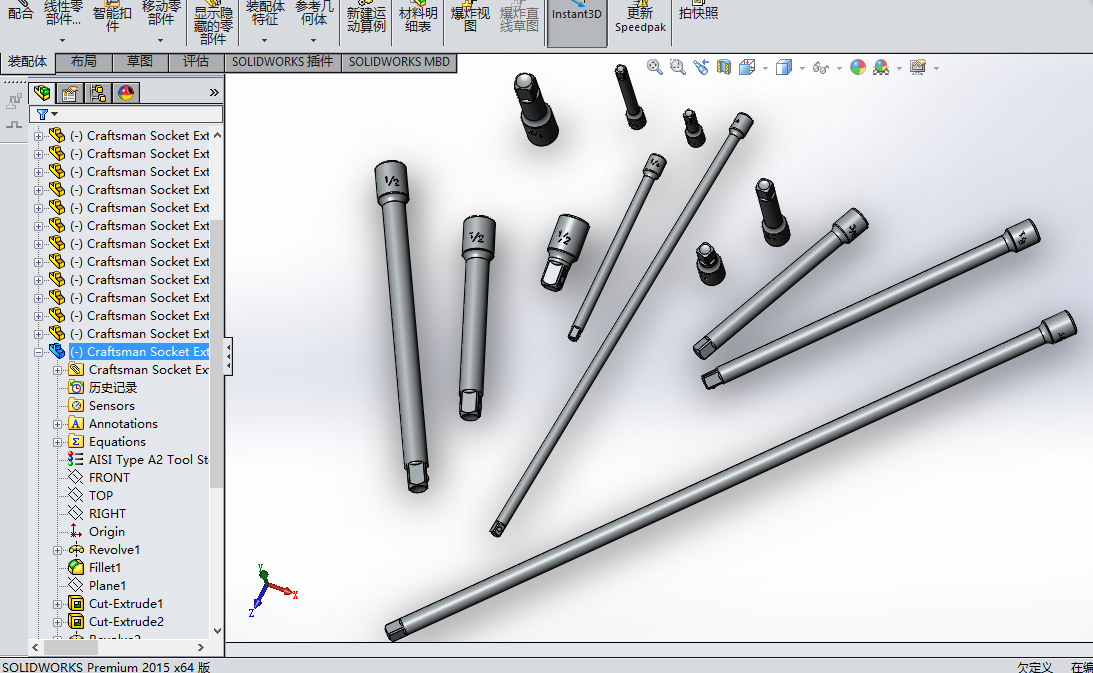Screen dimensions: 1093x673
Task: Click 显示隐藏的零部件 toolbar button
Action: 213,24
